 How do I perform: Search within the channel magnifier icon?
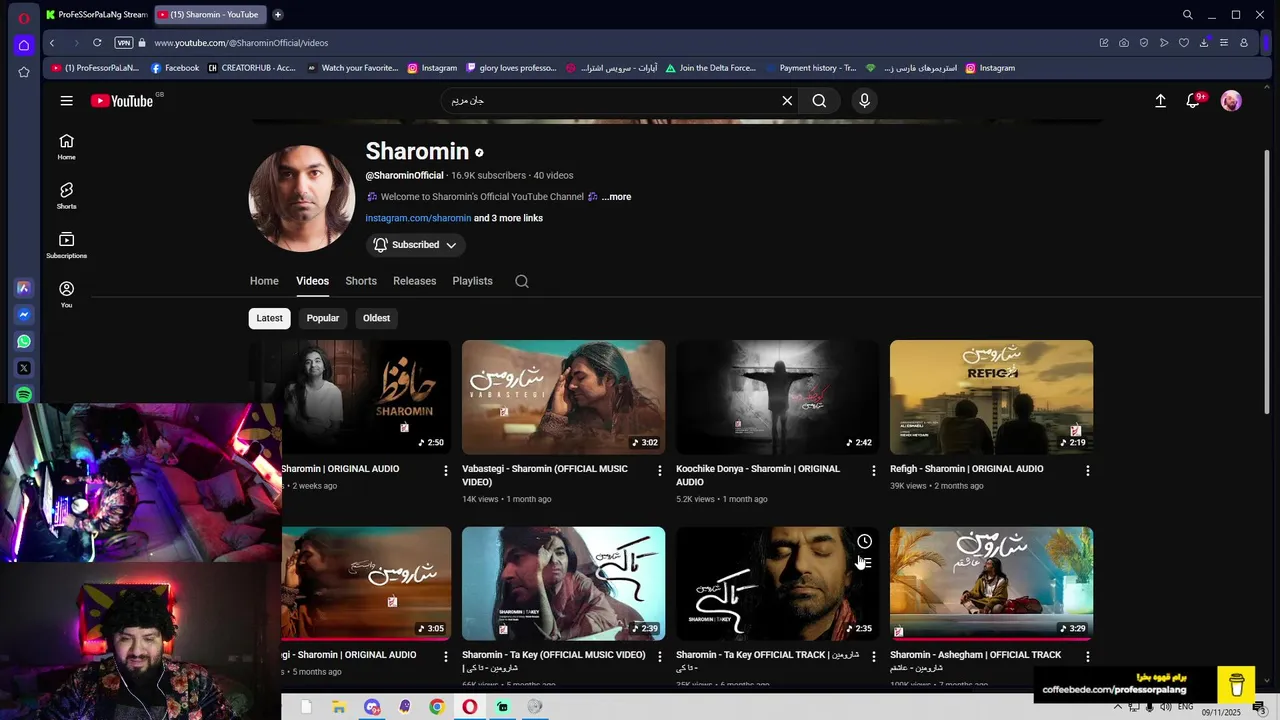click(522, 281)
